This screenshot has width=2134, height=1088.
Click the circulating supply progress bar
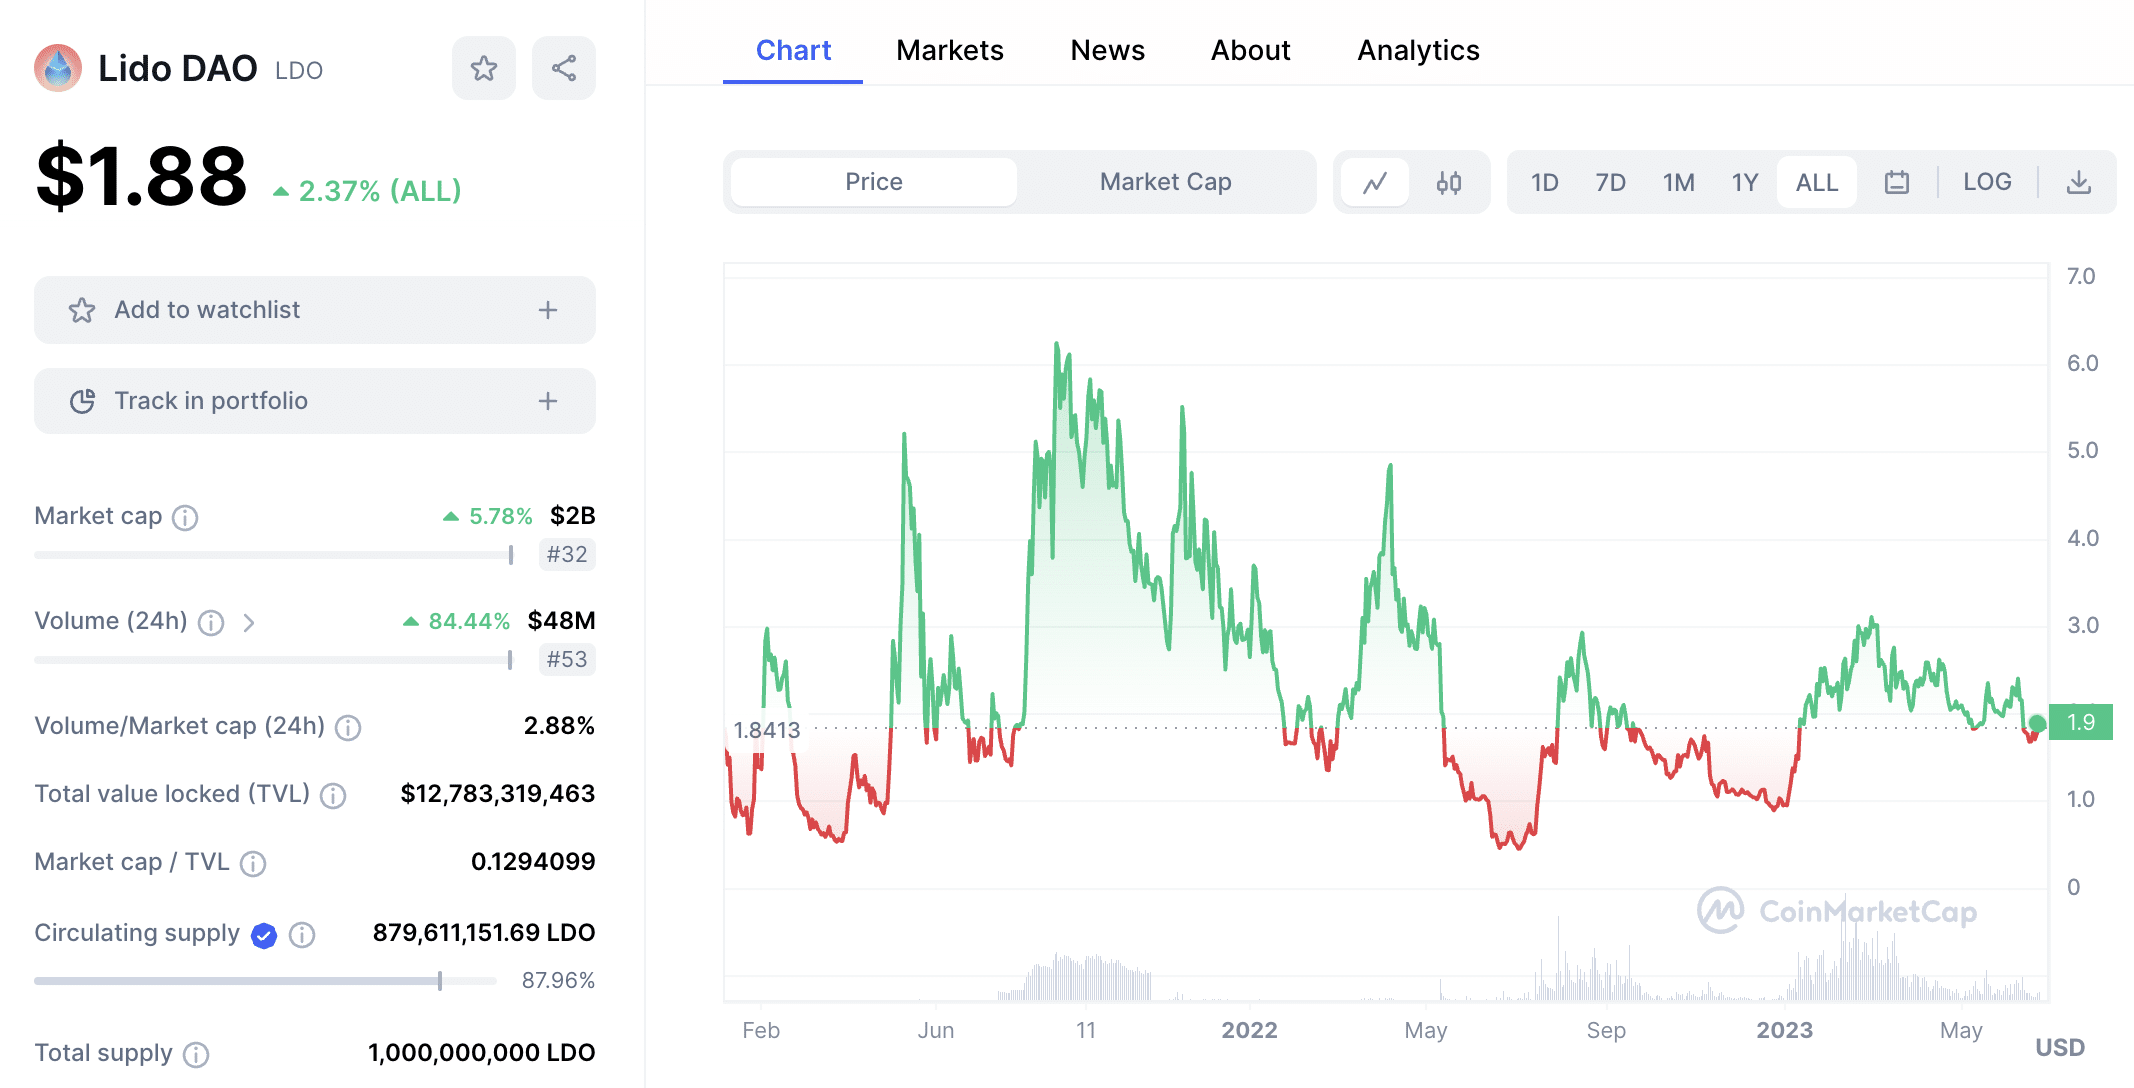(x=265, y=981)
